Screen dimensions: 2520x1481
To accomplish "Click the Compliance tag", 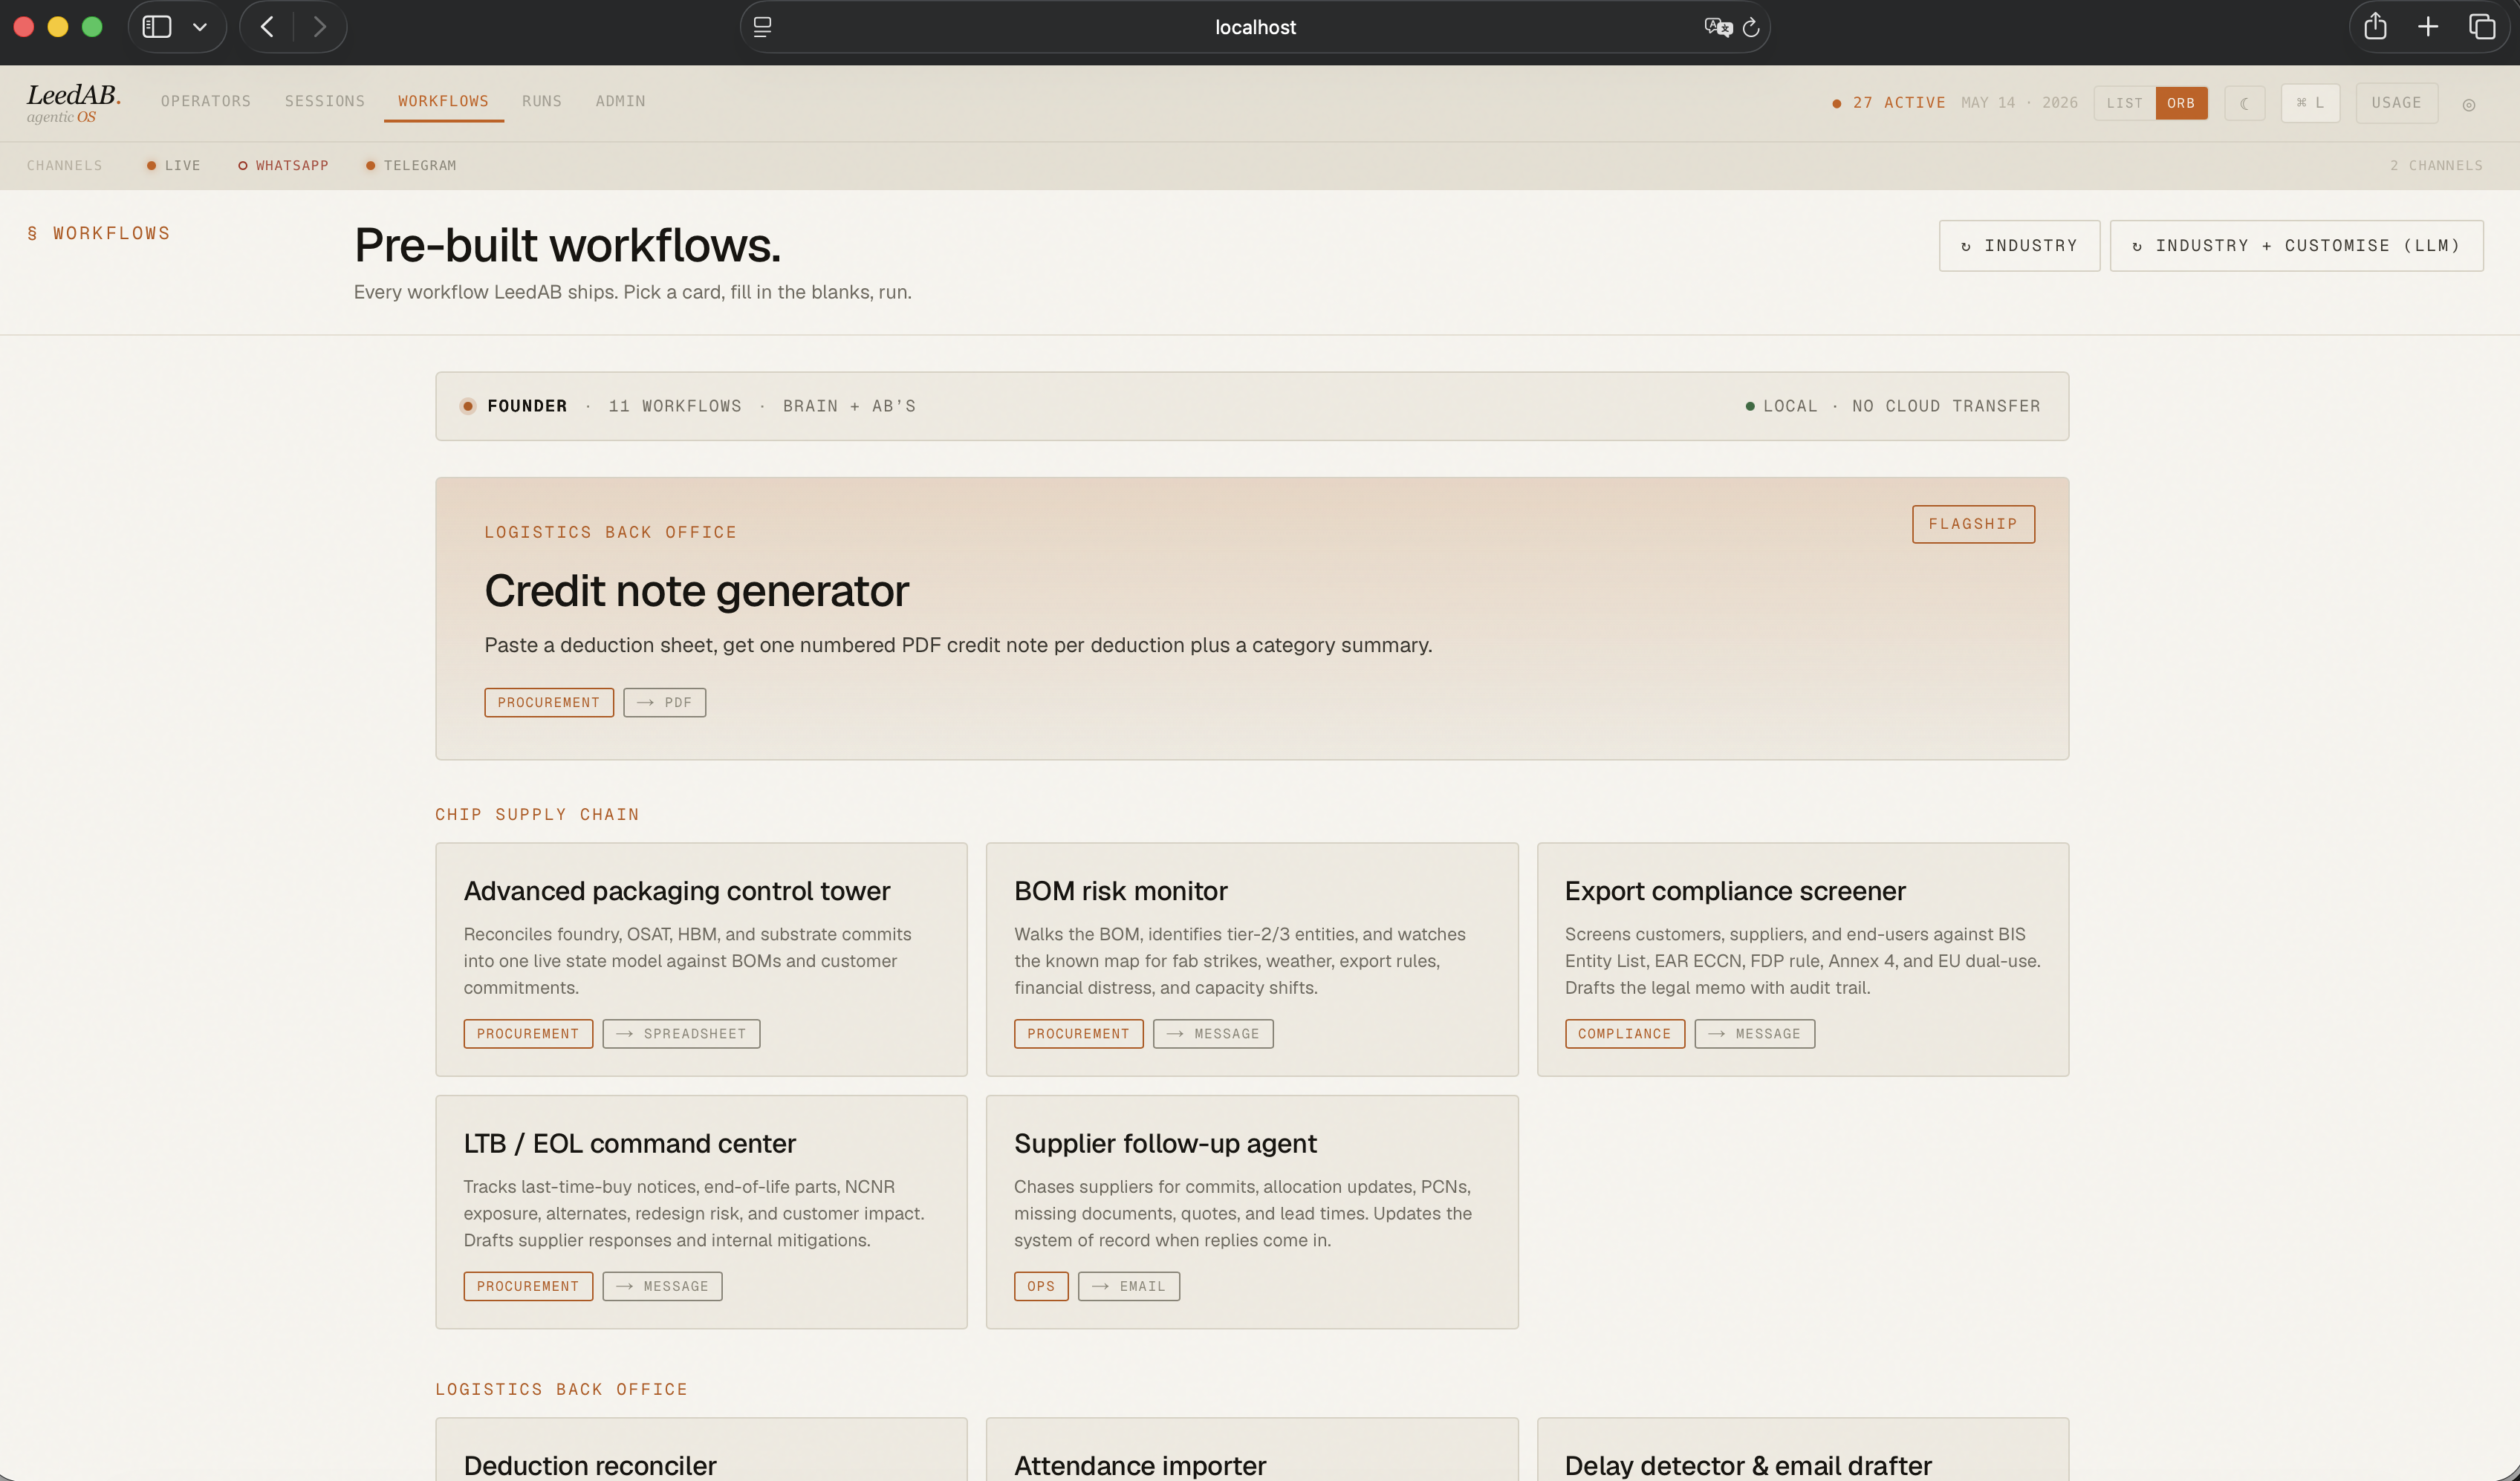I will click(x=1624, y=1033).
